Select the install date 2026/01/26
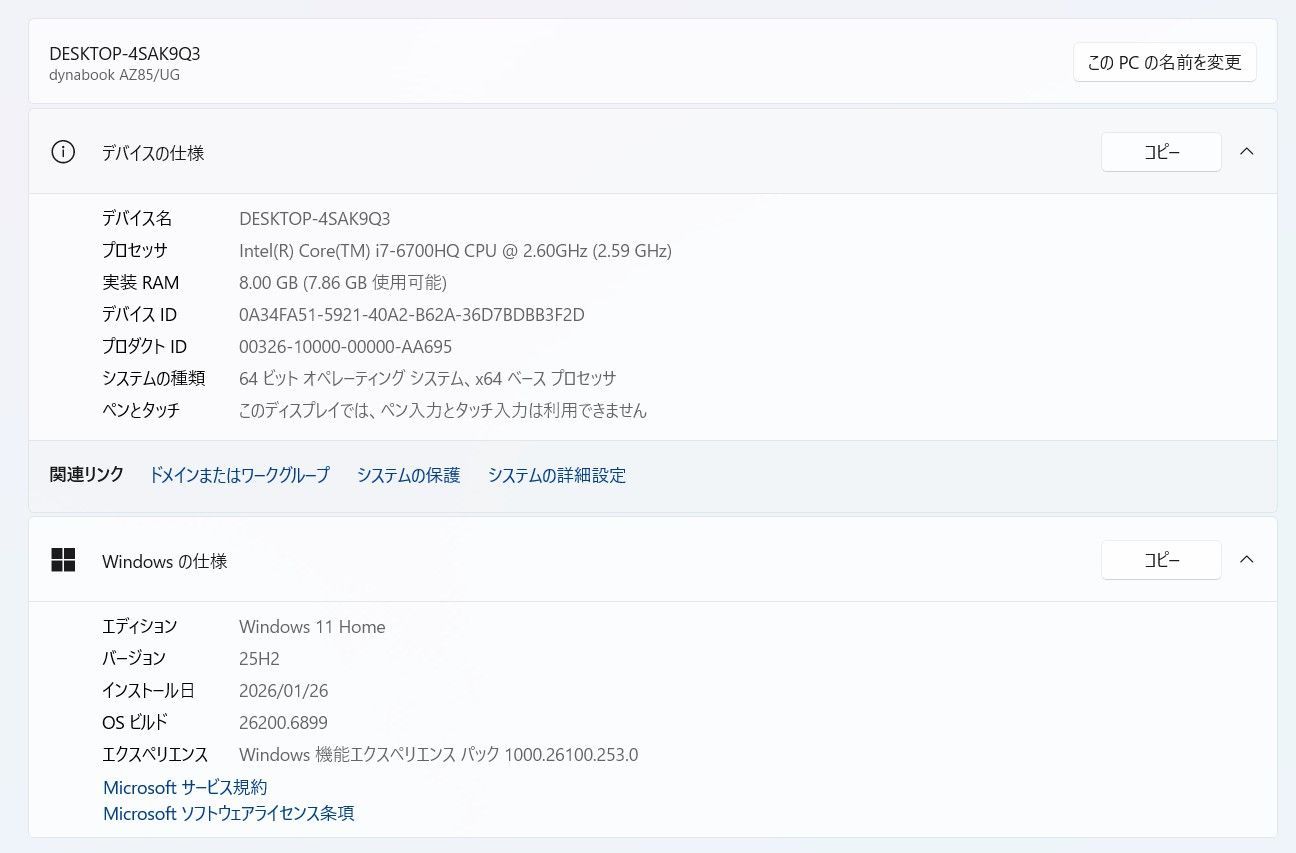Screen dimensions: 1296x853 coord(284,690)
